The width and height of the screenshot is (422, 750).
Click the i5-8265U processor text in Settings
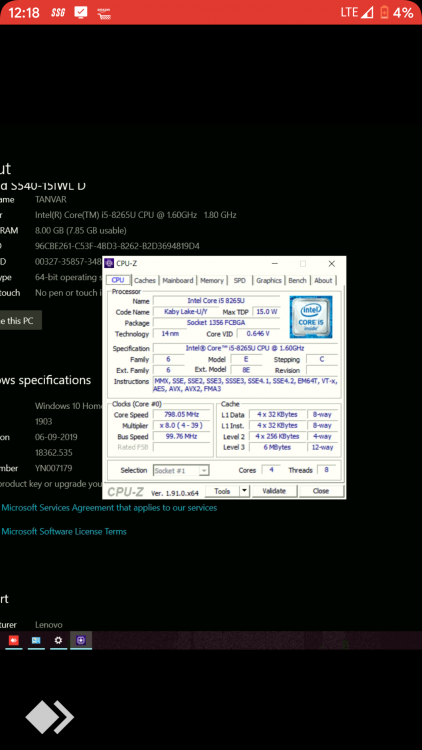pos(135,215)
